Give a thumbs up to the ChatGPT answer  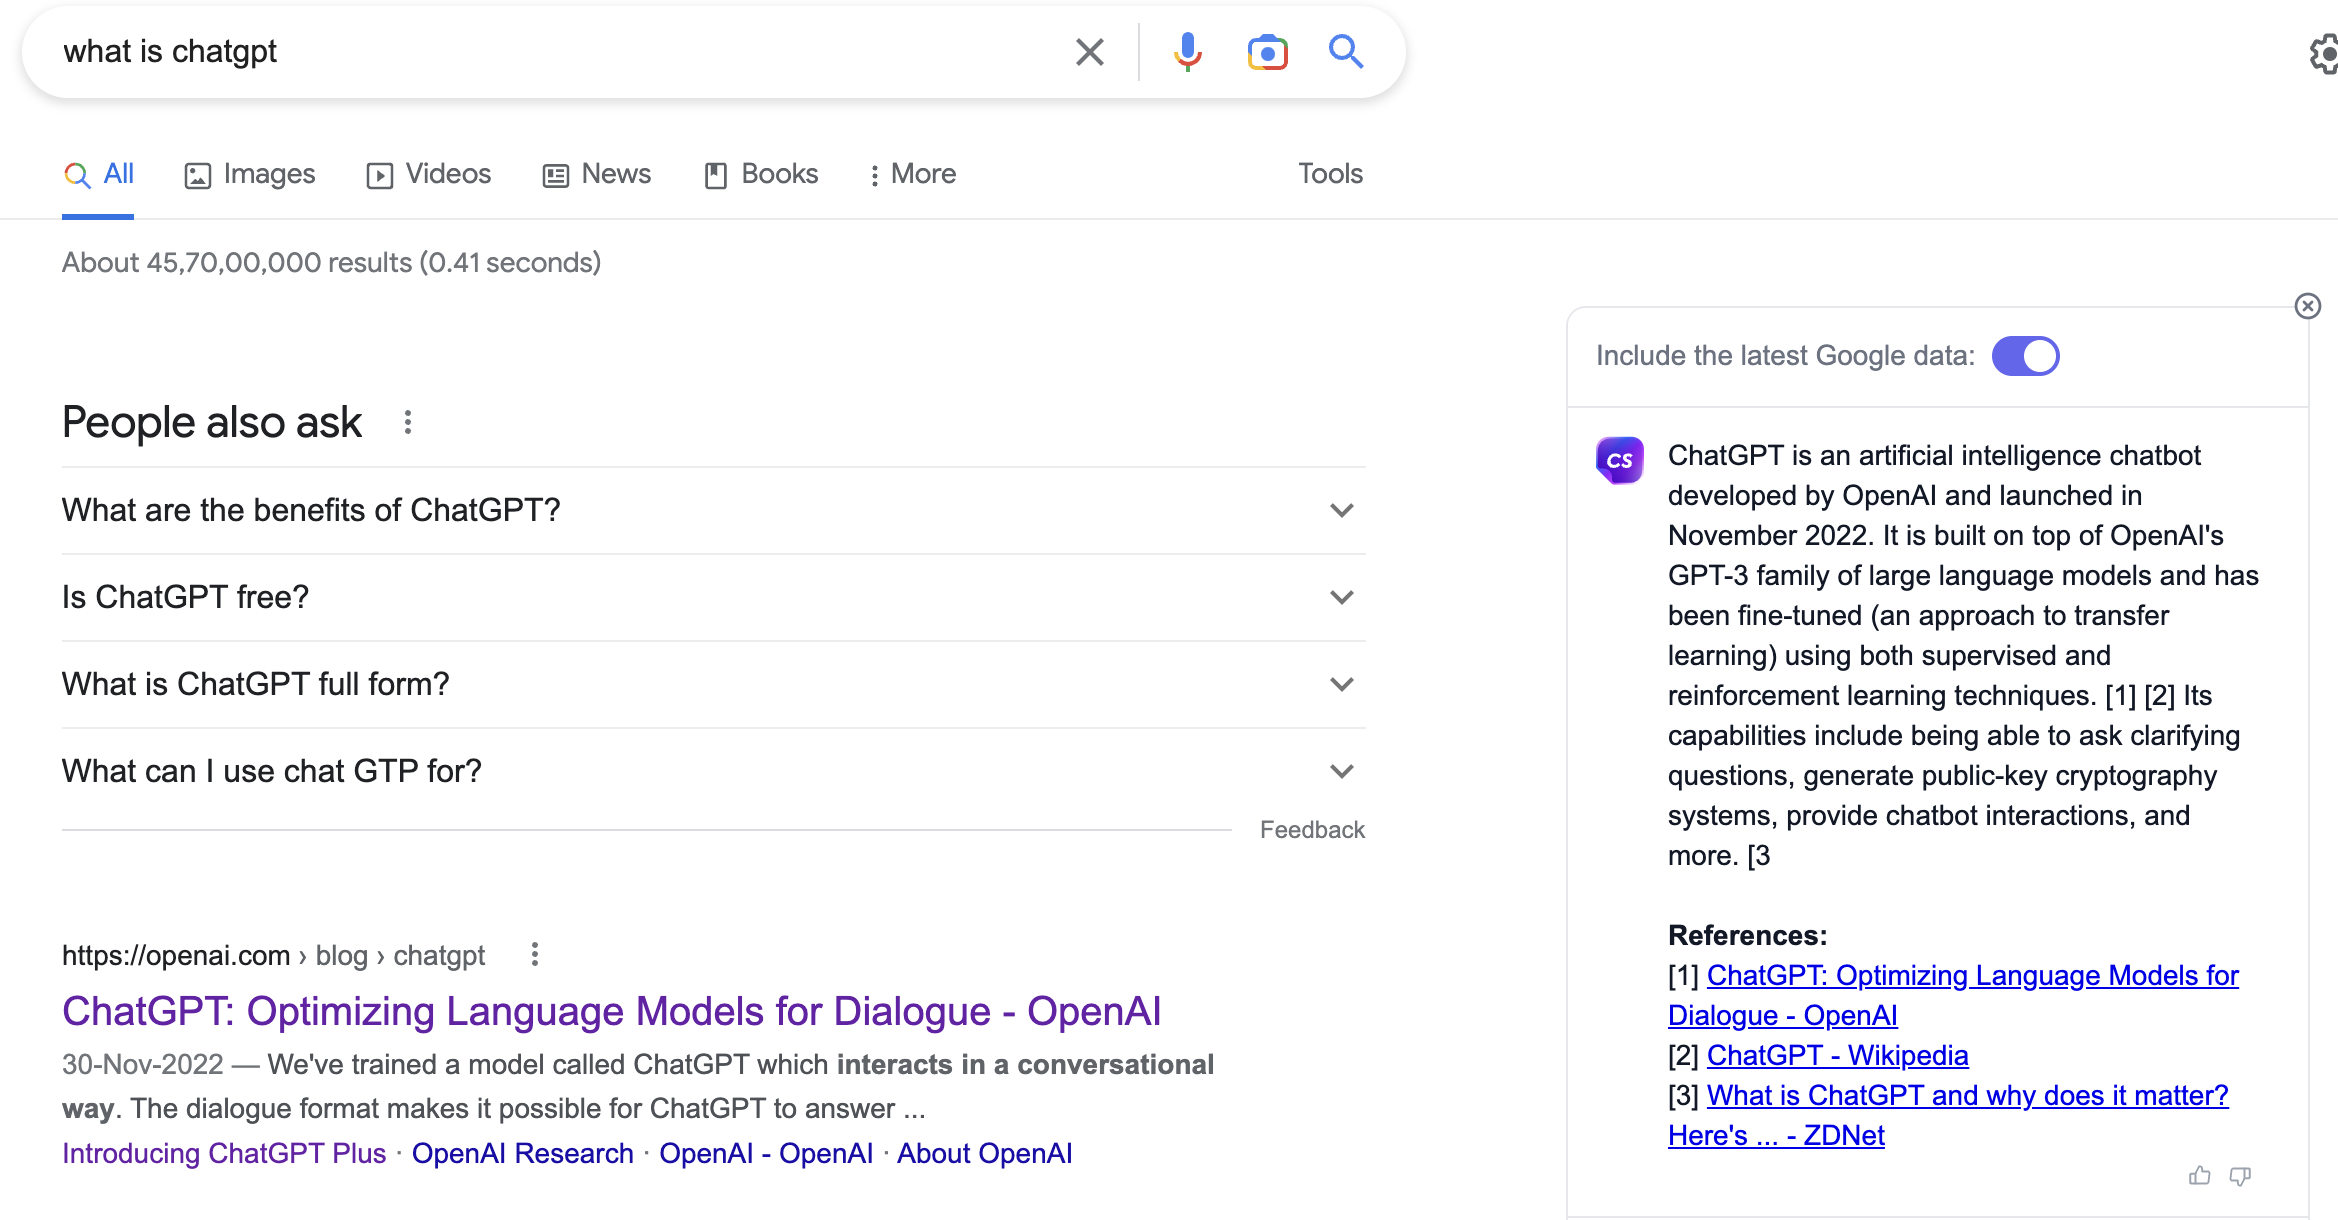(x=2200, y=1176)
